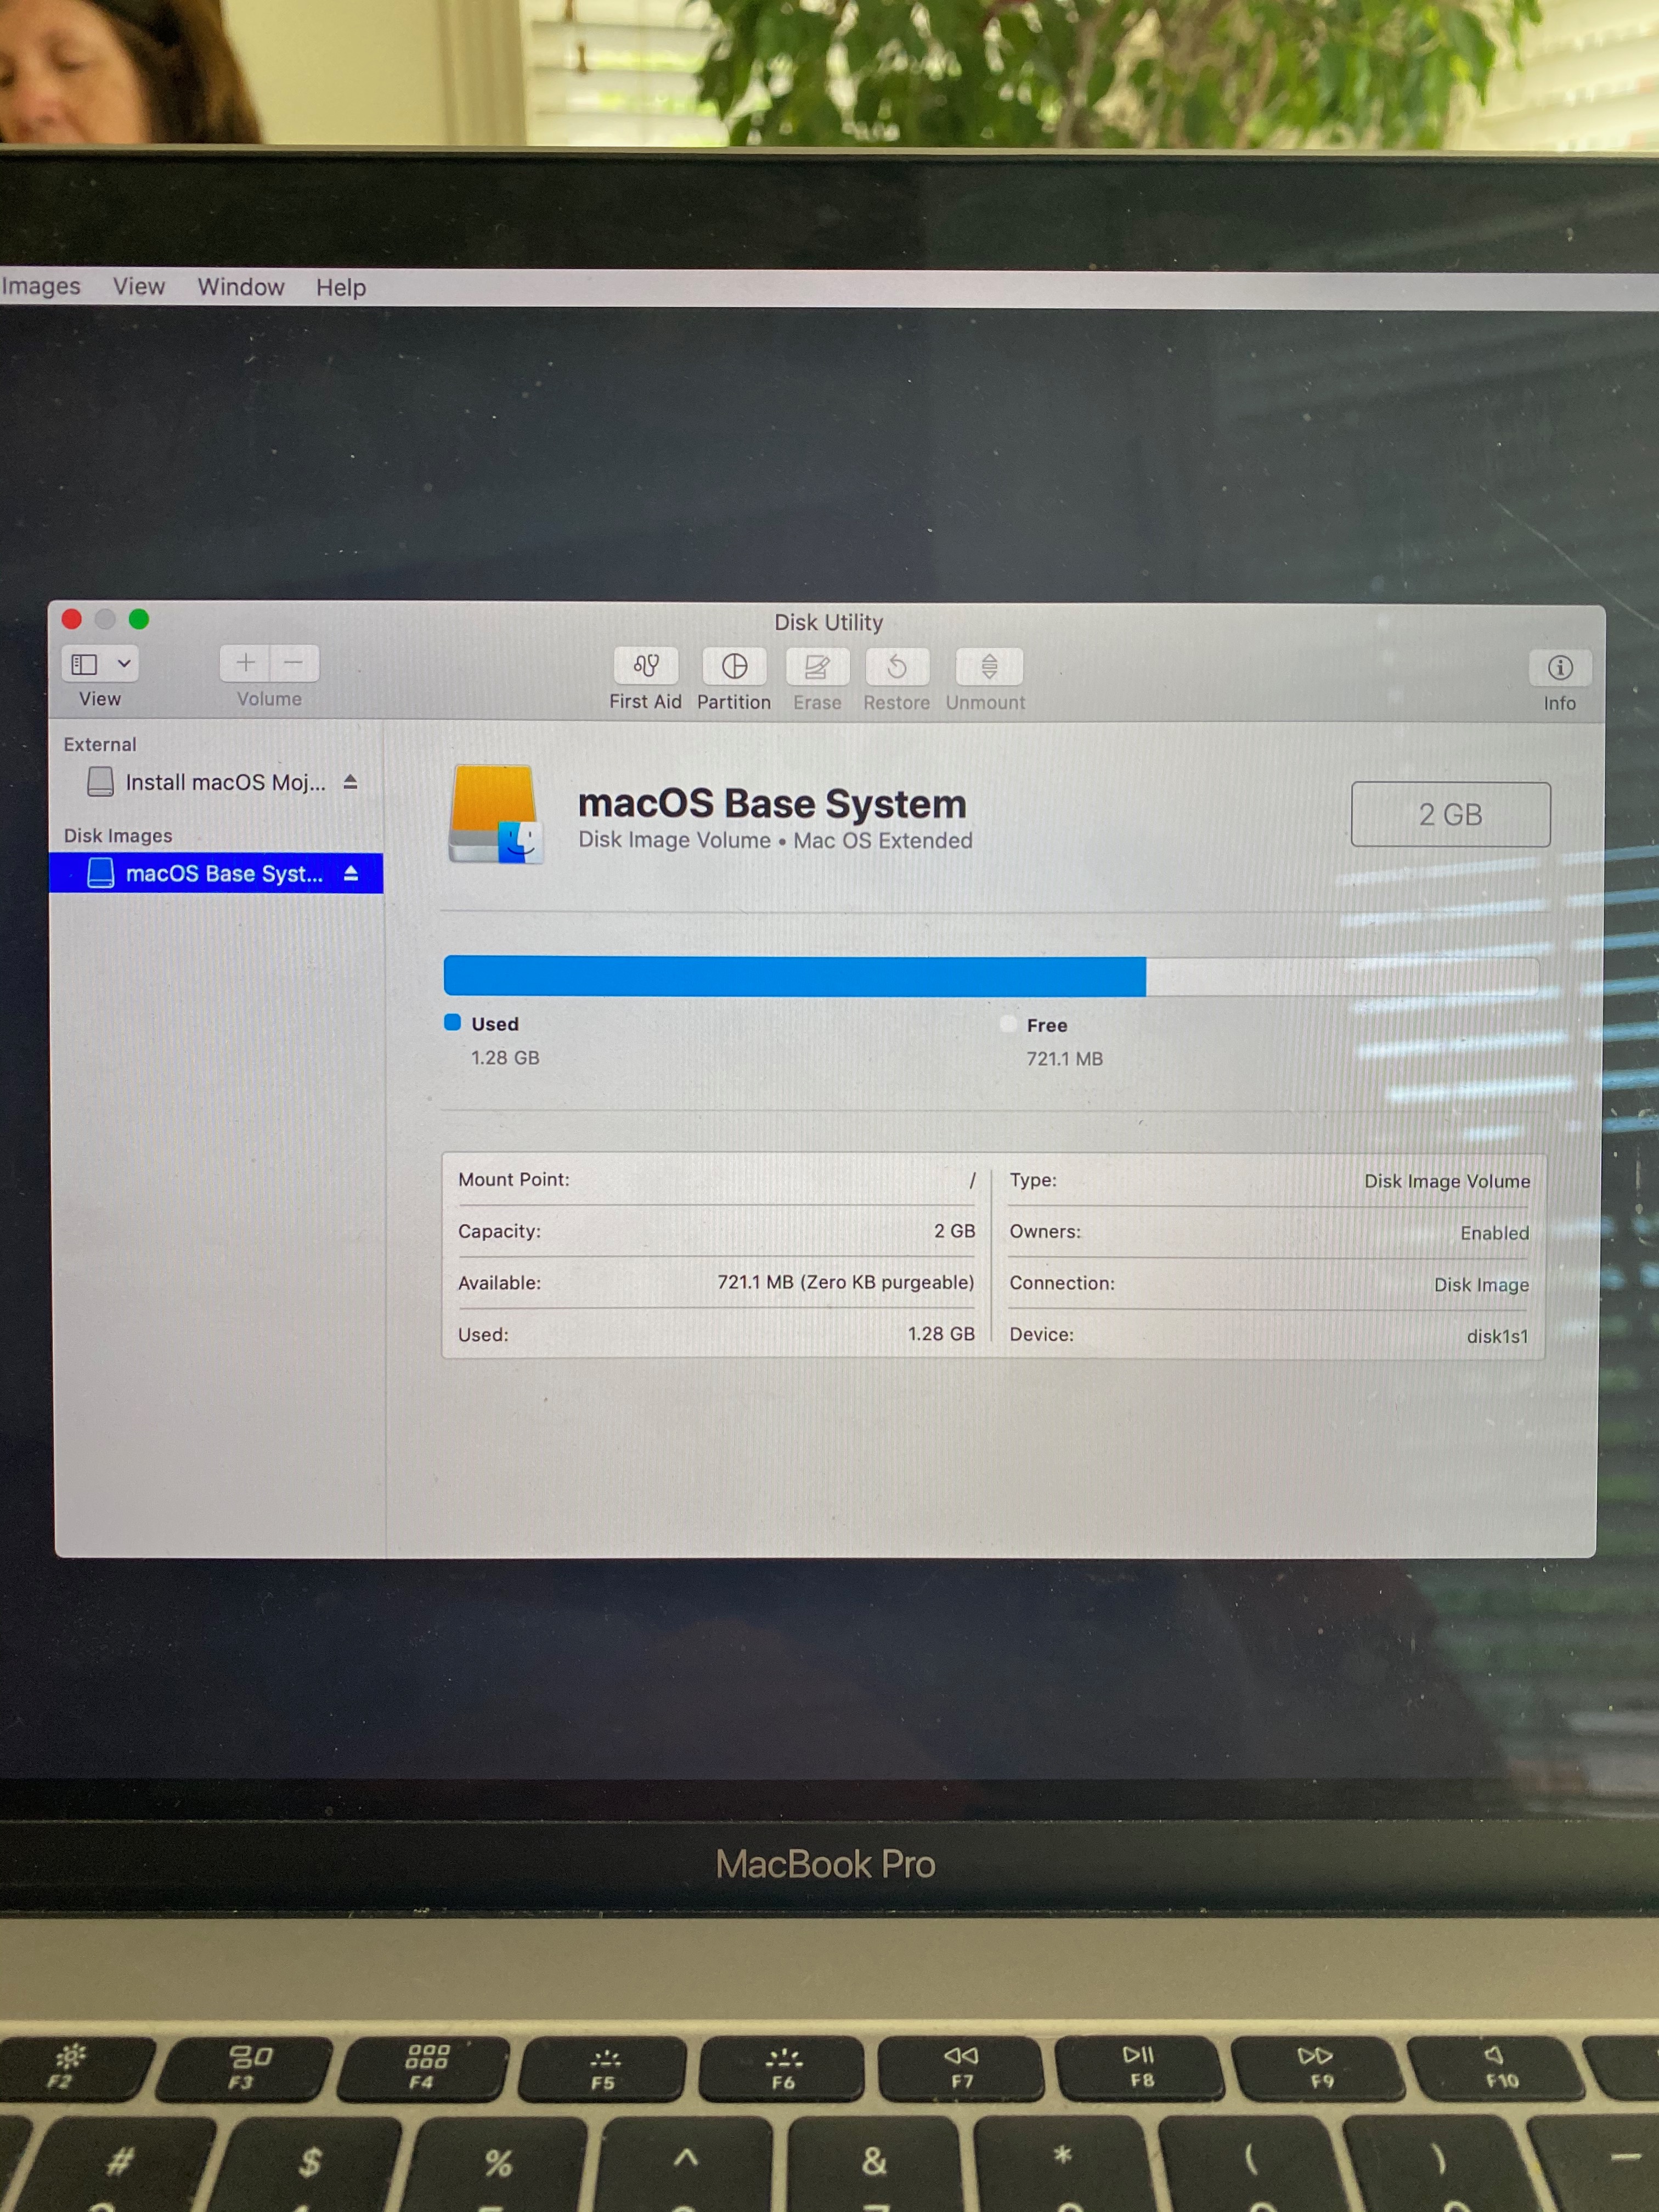
Task: Click the First Aid toolbar icon
Action: click(645, 666)
